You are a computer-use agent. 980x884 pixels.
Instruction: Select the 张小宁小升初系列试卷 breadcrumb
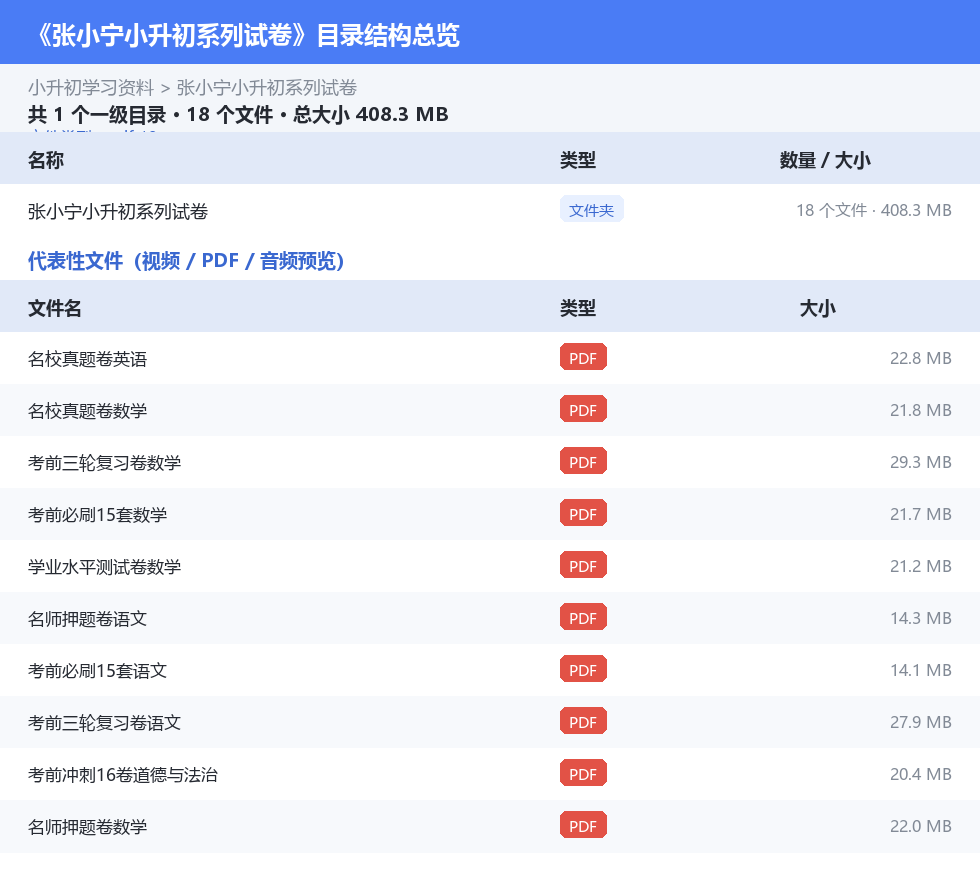point(267,88)
